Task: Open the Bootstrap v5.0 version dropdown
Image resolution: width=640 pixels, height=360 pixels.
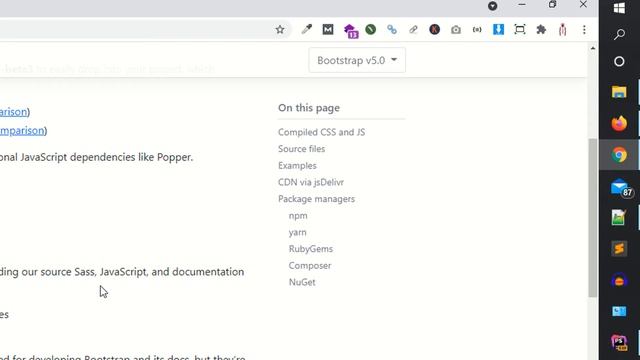Action: [x=357, y=60]
